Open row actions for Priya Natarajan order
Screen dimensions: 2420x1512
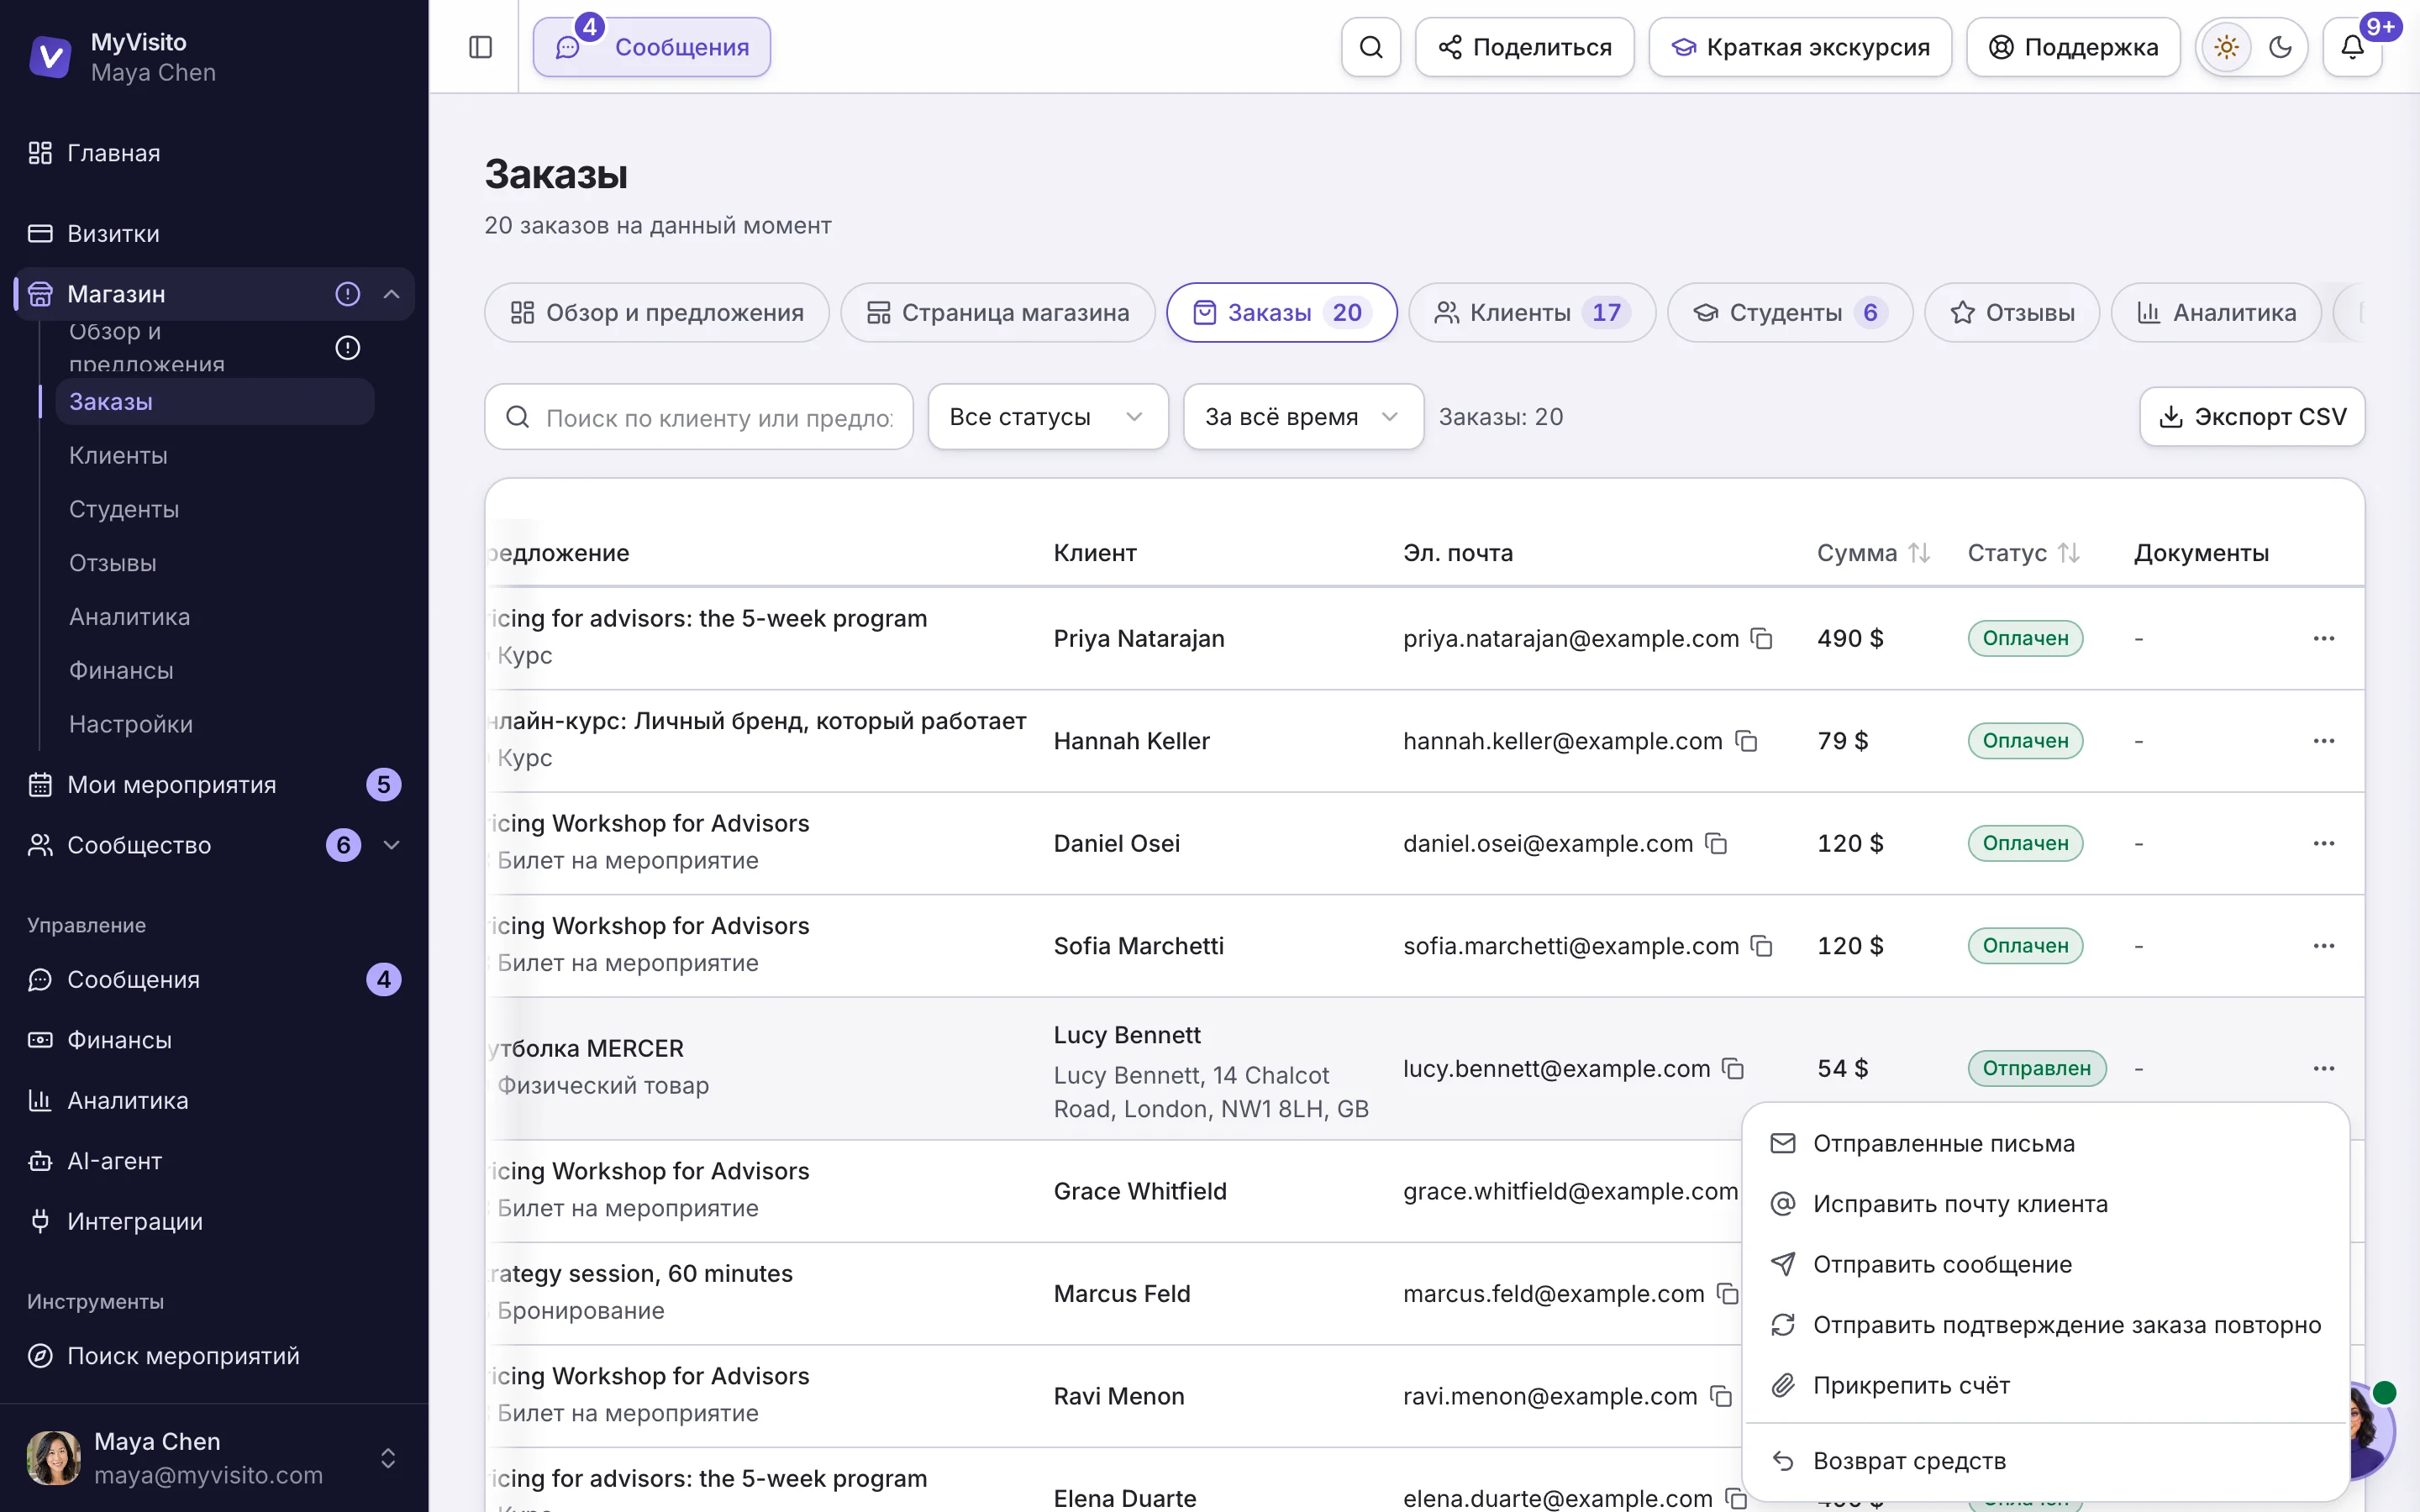(x=2323, y=638)
